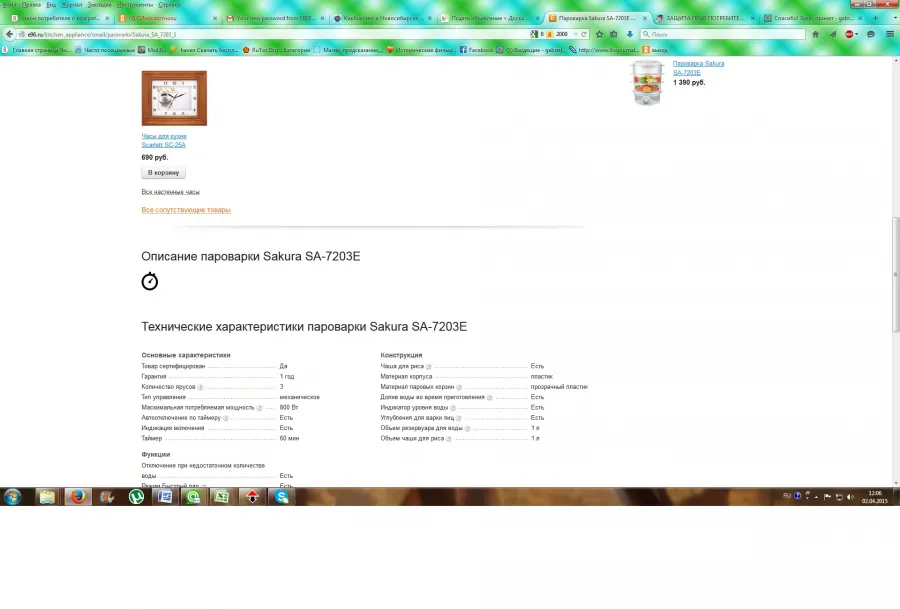Screen dimensions: 900x609
Task: Switch to the Подать объявление tab
Action: [x=490, y=18]
